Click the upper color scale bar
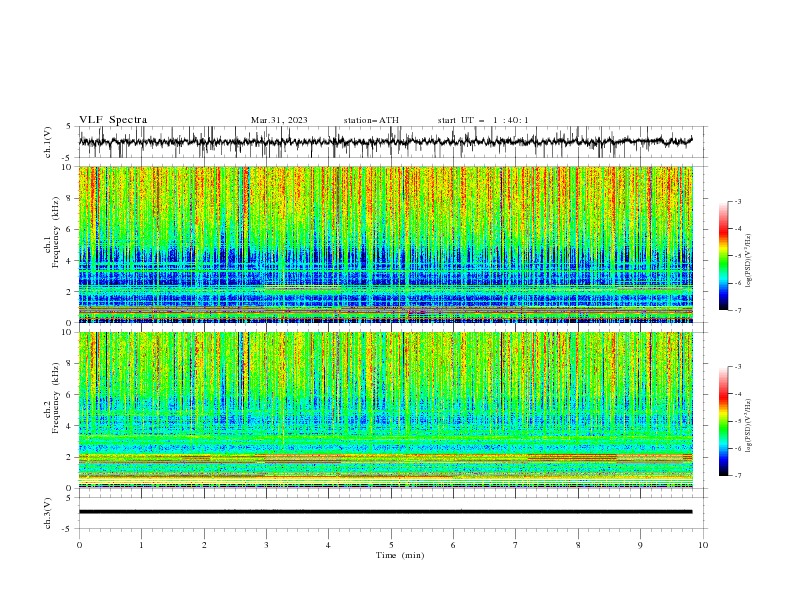Image resolution: width=792 pixels, height=612 pixels. pyautogui.click(x=723, y=256)
